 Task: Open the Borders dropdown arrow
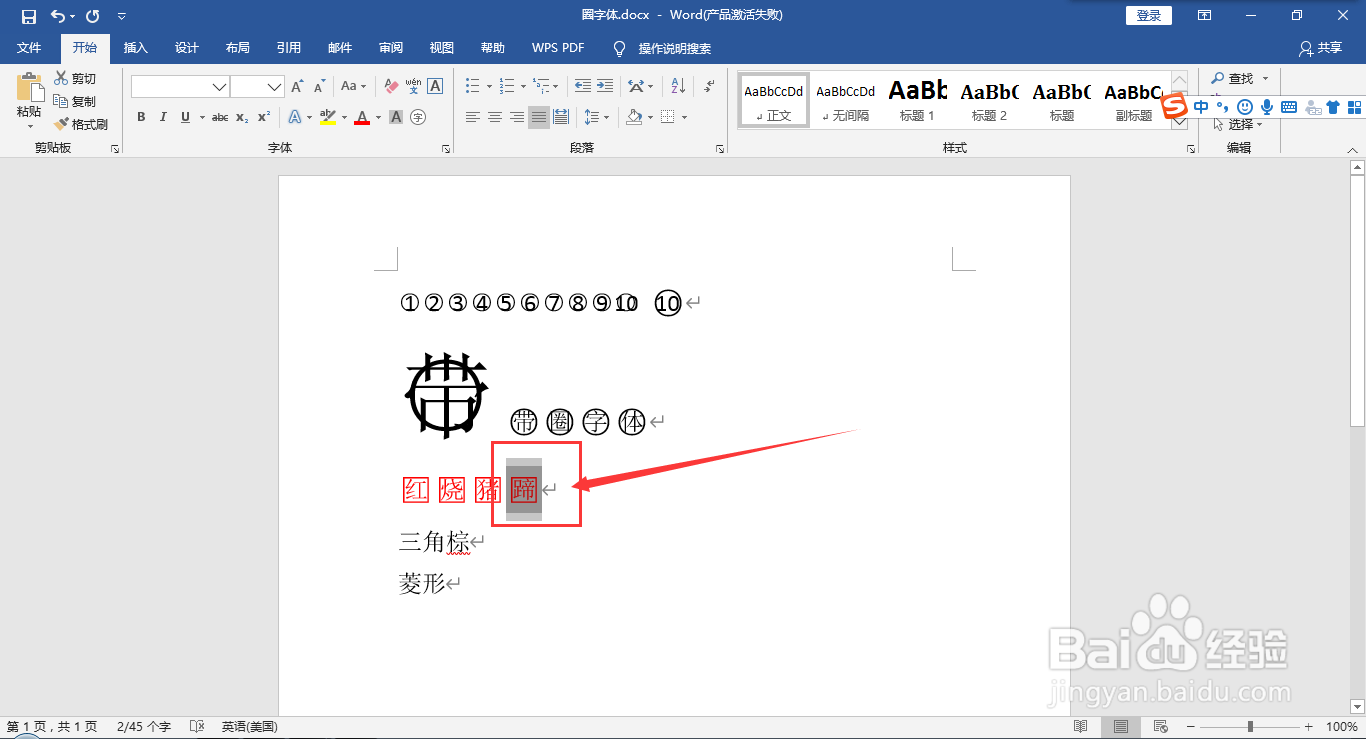pos(684,117)
